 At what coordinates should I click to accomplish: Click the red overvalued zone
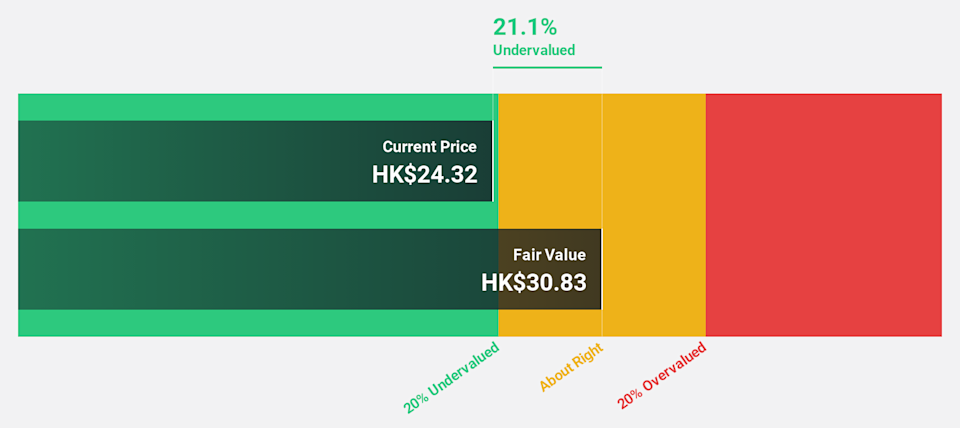pyautogui.click(x=823, y=215)
